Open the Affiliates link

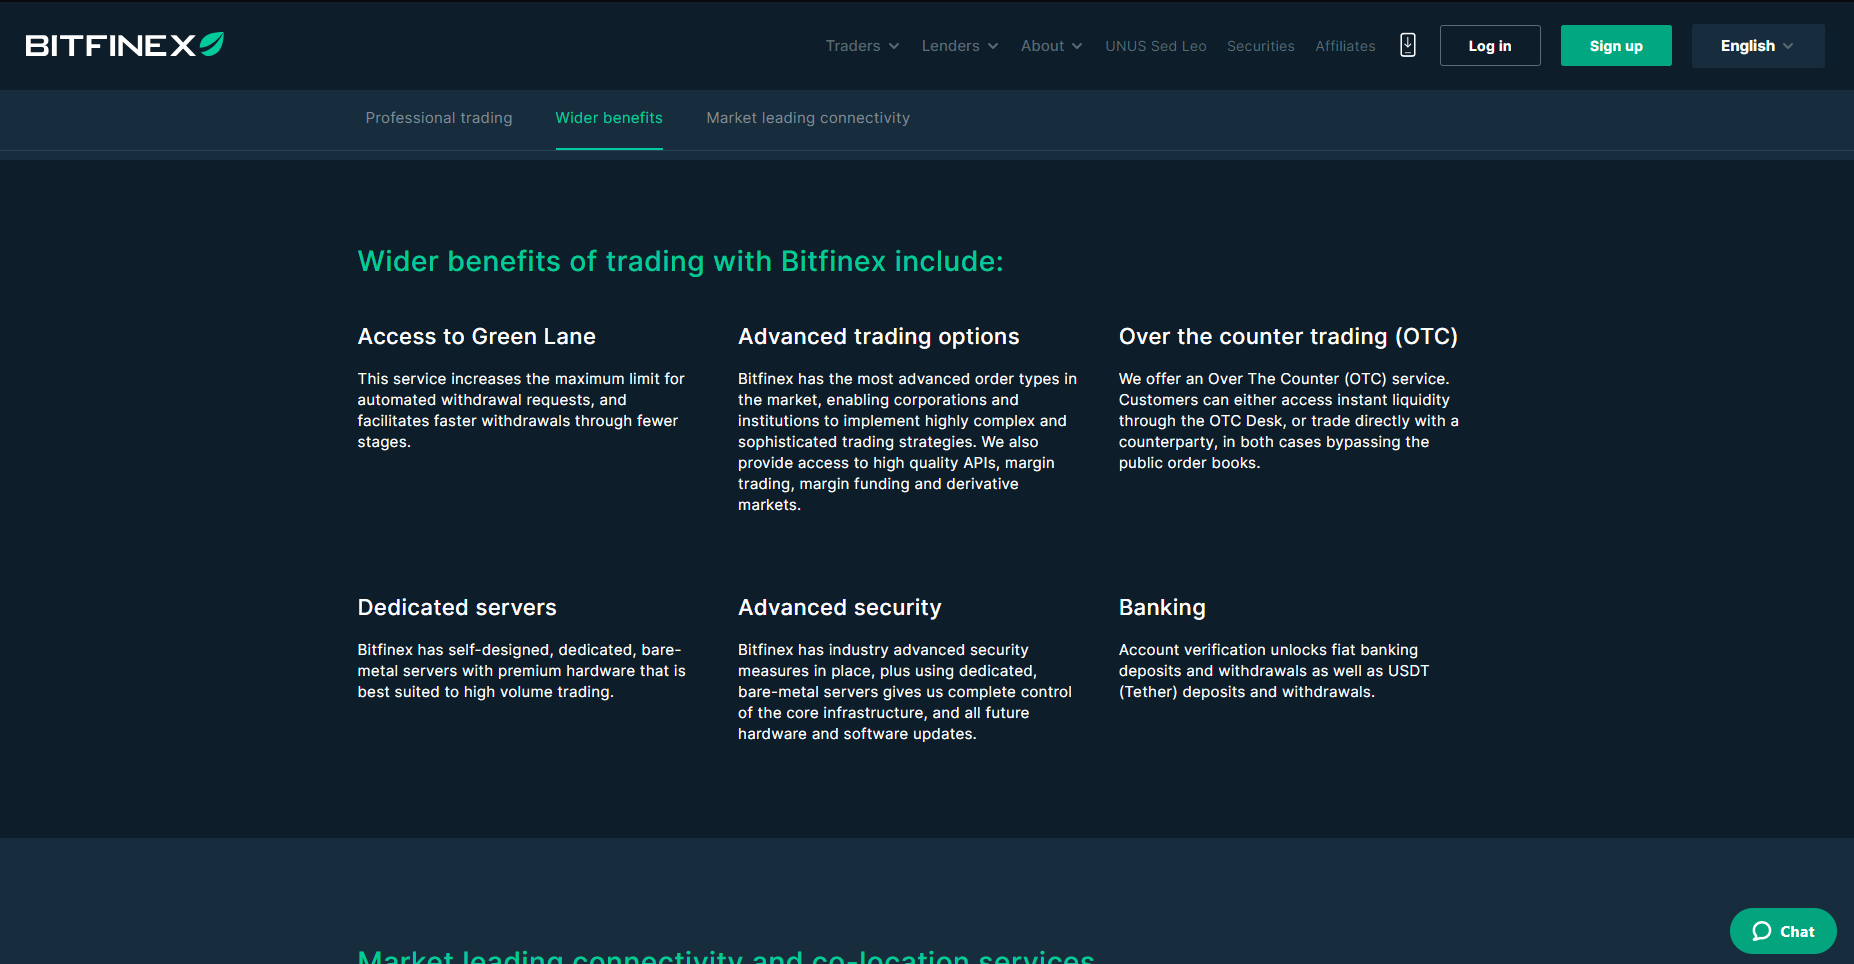coord(1345,46)
